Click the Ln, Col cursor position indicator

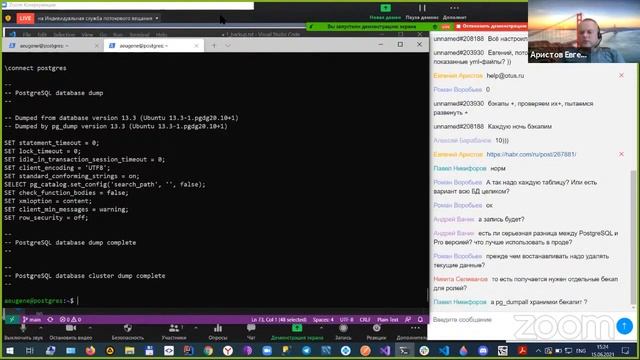pos(279,320)
